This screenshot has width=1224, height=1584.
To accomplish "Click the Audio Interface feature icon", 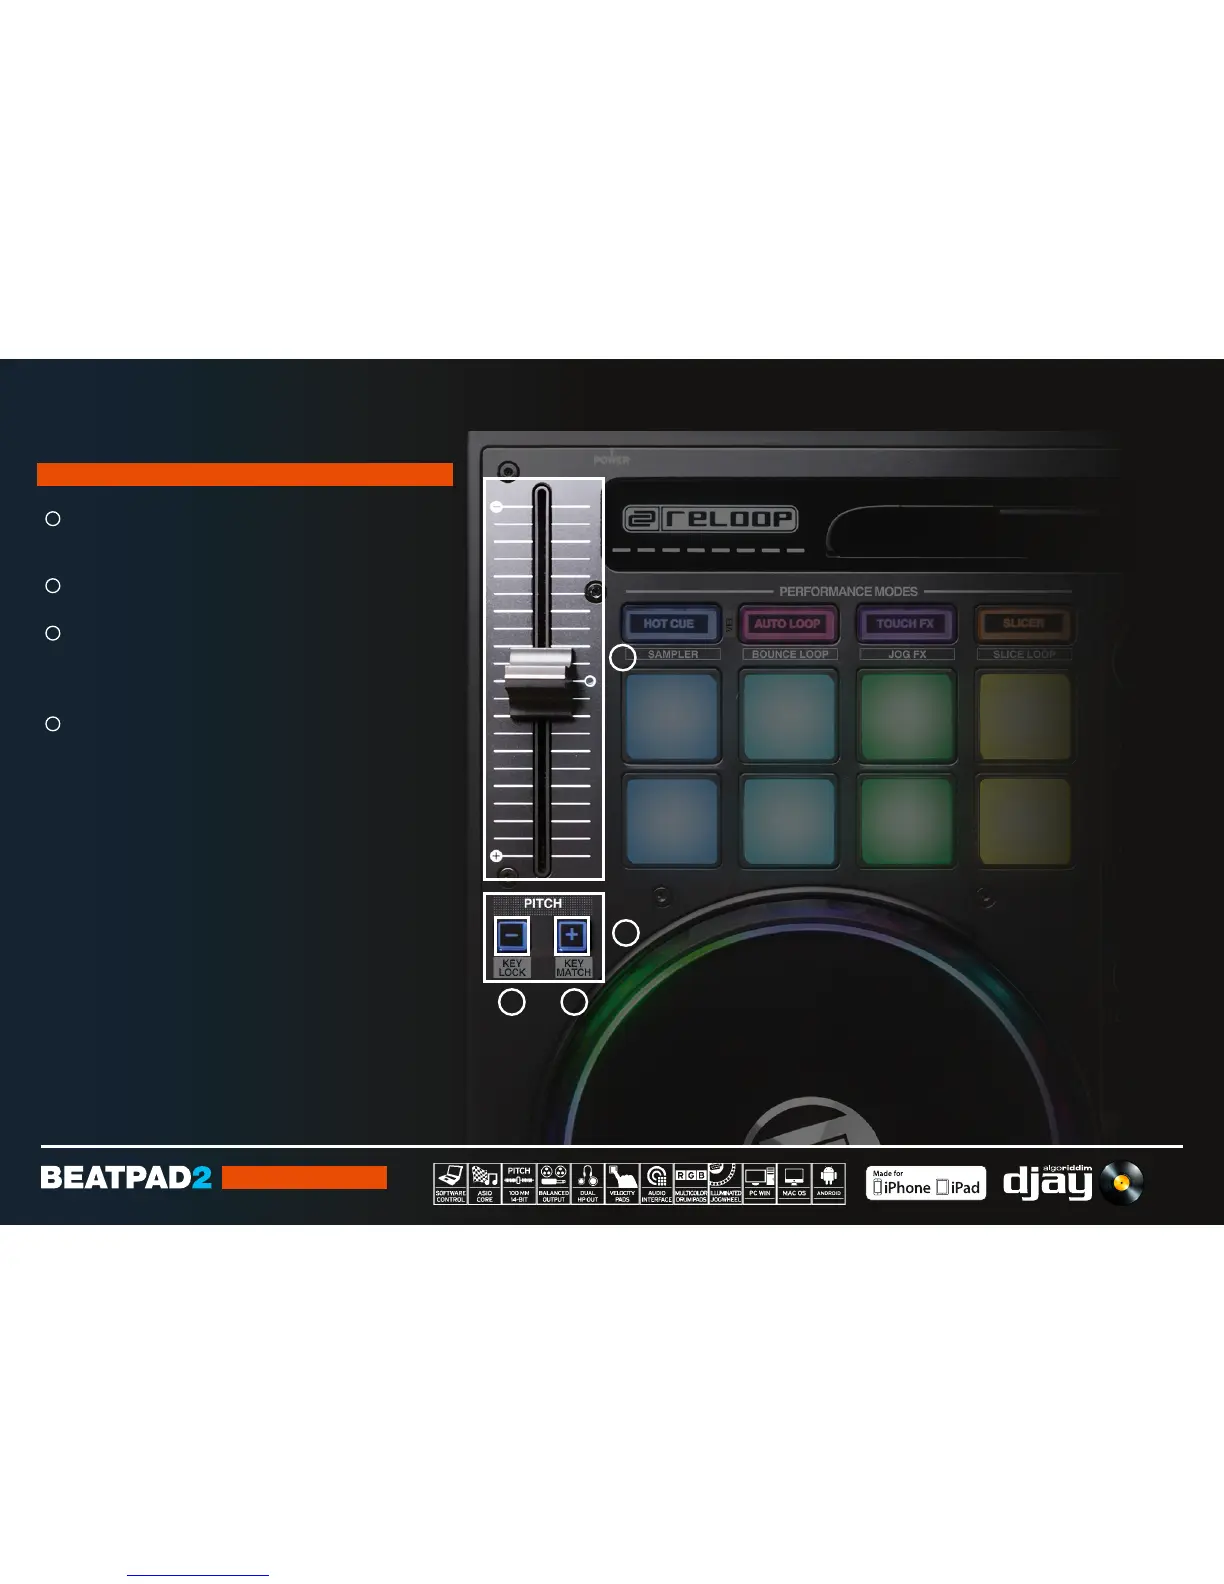I will [x=656, y=1184].
